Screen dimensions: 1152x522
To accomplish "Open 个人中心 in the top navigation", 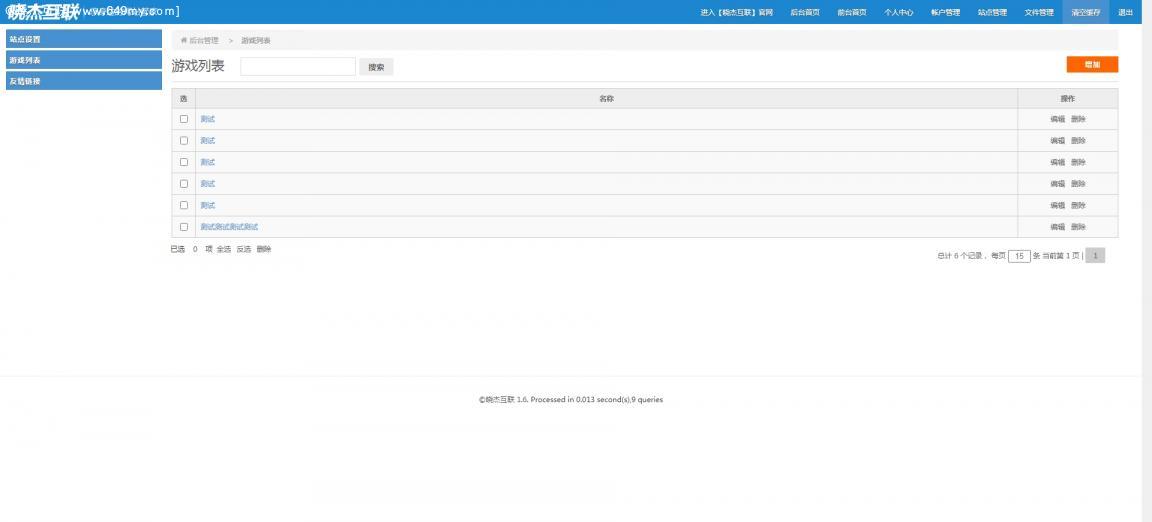I will pyautogui.click(x=899, y=12).
